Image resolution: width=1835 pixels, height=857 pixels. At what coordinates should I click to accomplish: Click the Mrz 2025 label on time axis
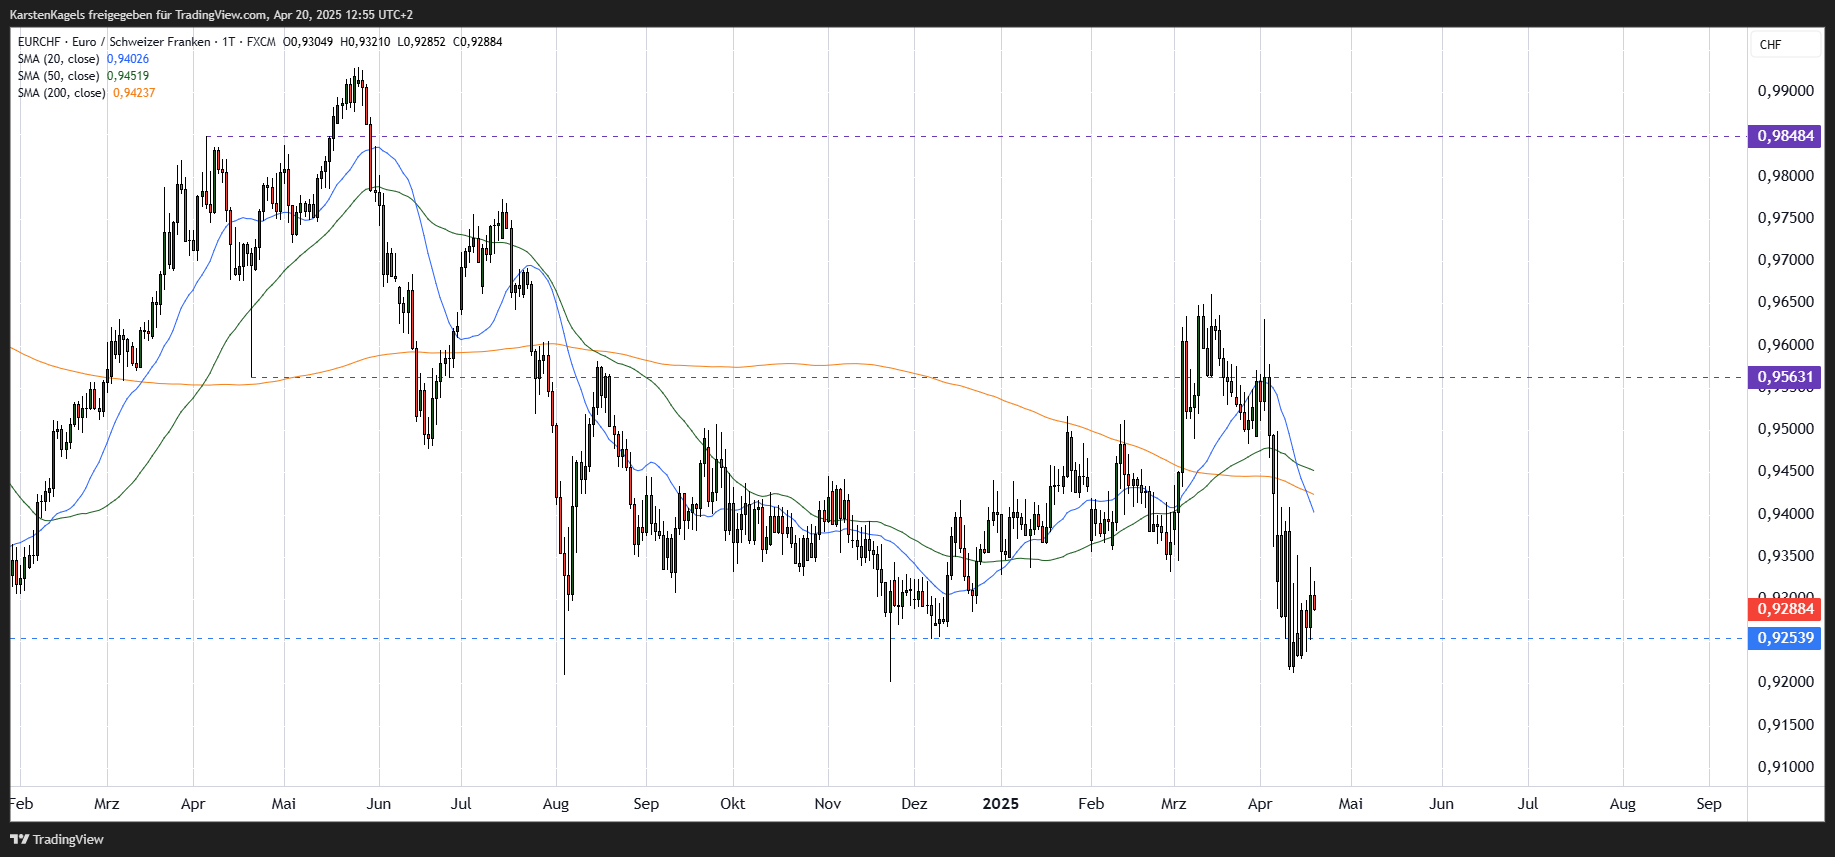[x=1174, y=804]
